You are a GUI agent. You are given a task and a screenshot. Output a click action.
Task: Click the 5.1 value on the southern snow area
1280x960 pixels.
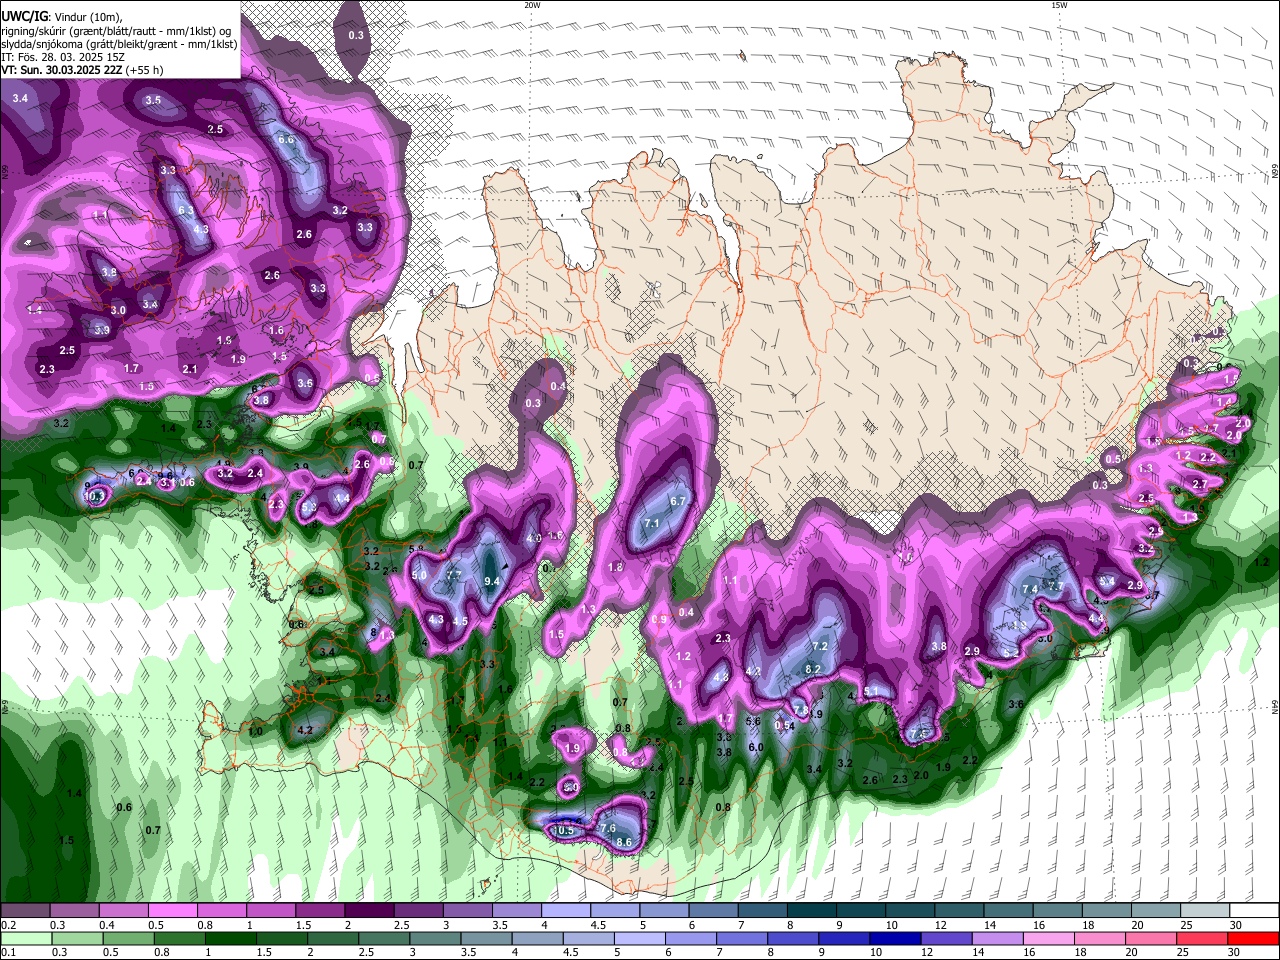click(x=870, y=692)
